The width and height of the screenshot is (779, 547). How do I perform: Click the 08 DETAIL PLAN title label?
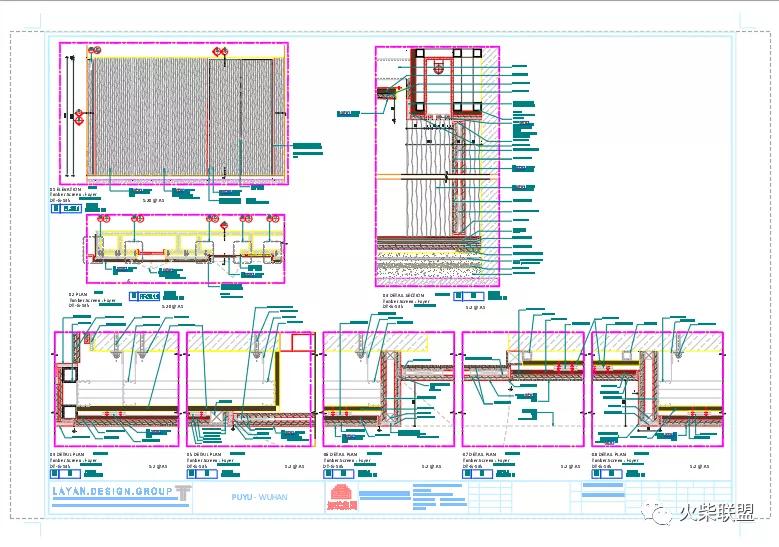609,455
